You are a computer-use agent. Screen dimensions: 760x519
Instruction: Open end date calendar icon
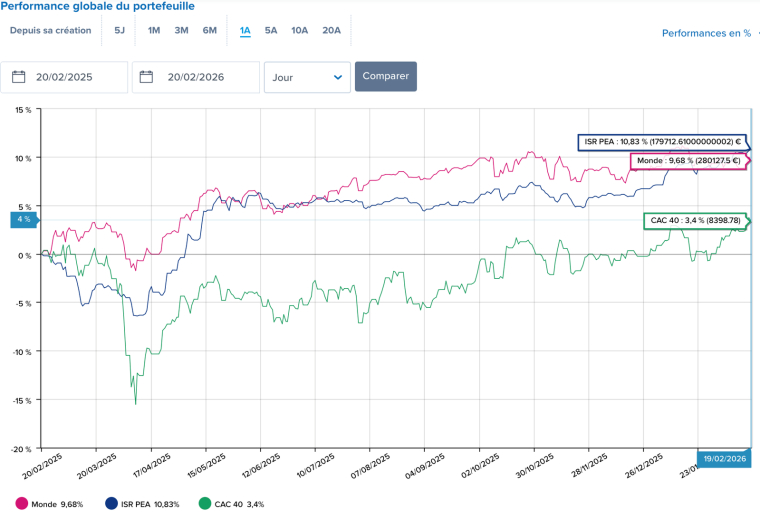point(147,77)
